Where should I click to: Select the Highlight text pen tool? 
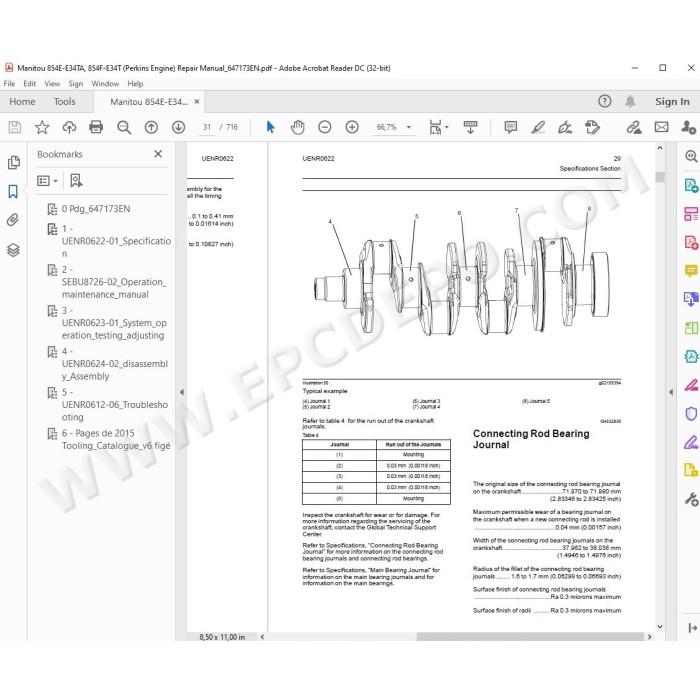tap(538, 127)
